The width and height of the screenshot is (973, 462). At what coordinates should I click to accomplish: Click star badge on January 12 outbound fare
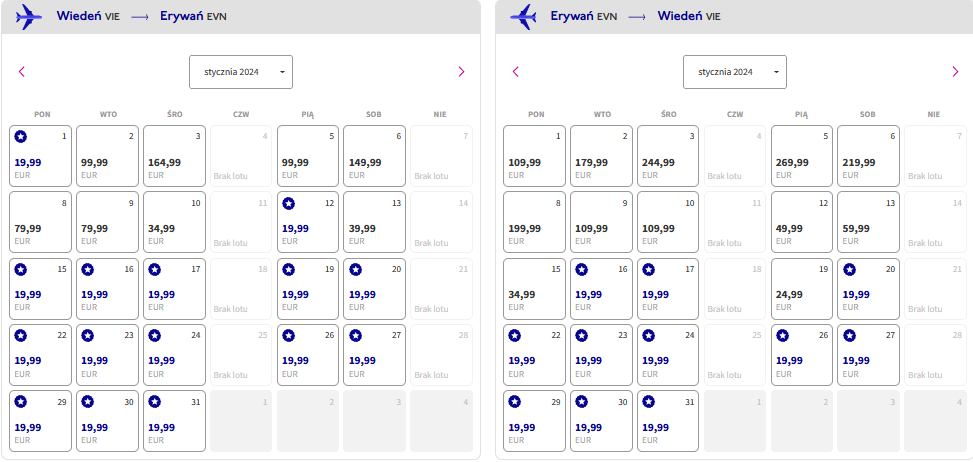(x=289, y=203)
